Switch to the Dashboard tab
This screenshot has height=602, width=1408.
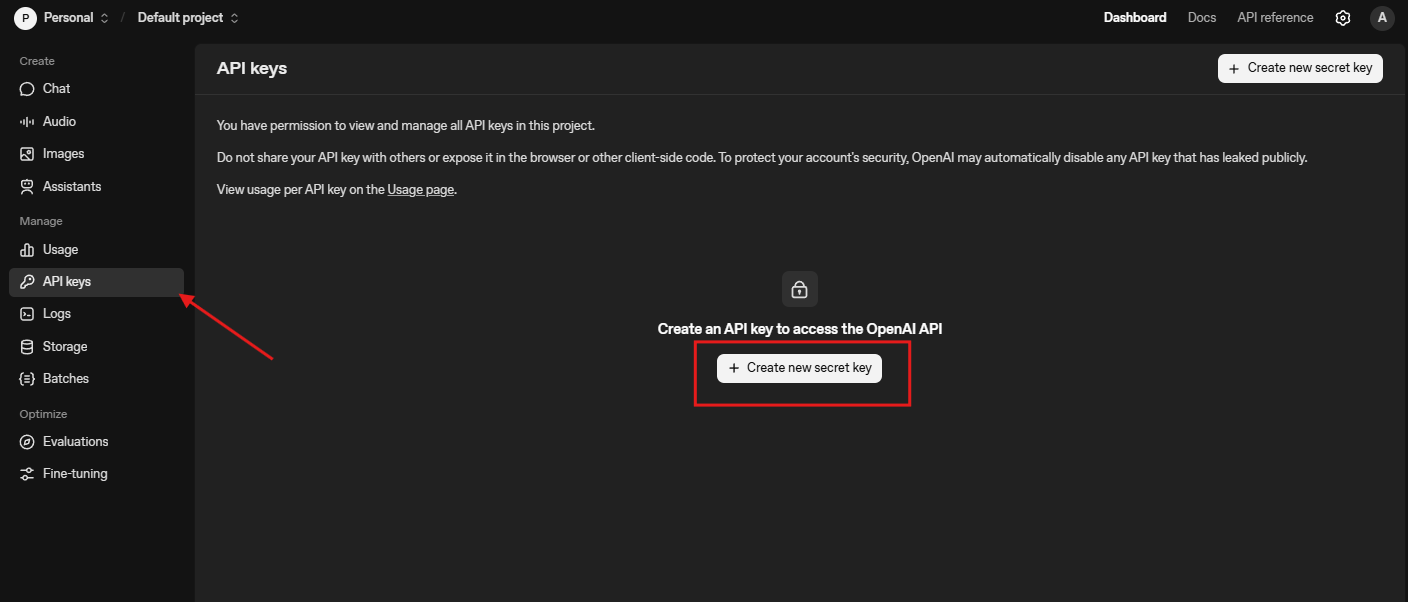click(1135, 18)
